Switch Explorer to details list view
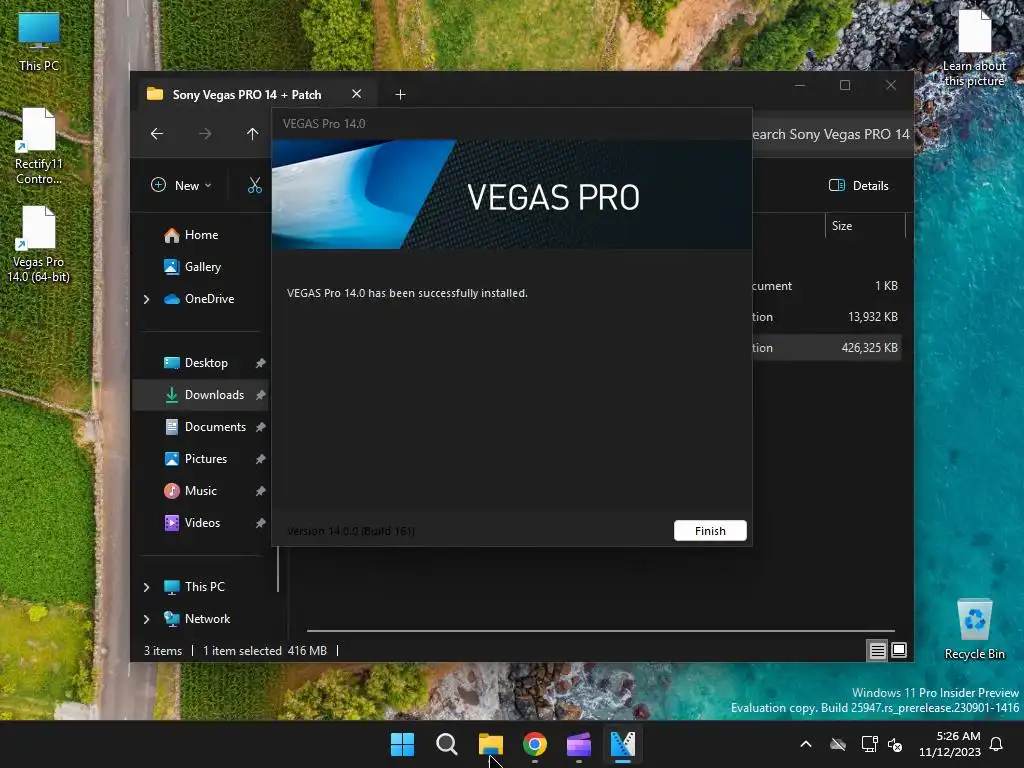Image resolution: width=1024 pixels, height=768 pixels. click(877, 650)
